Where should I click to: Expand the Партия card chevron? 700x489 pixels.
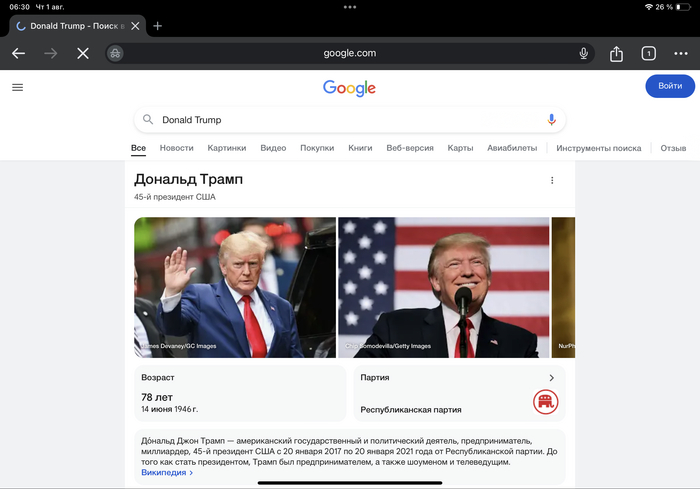[x=551, y=378]
